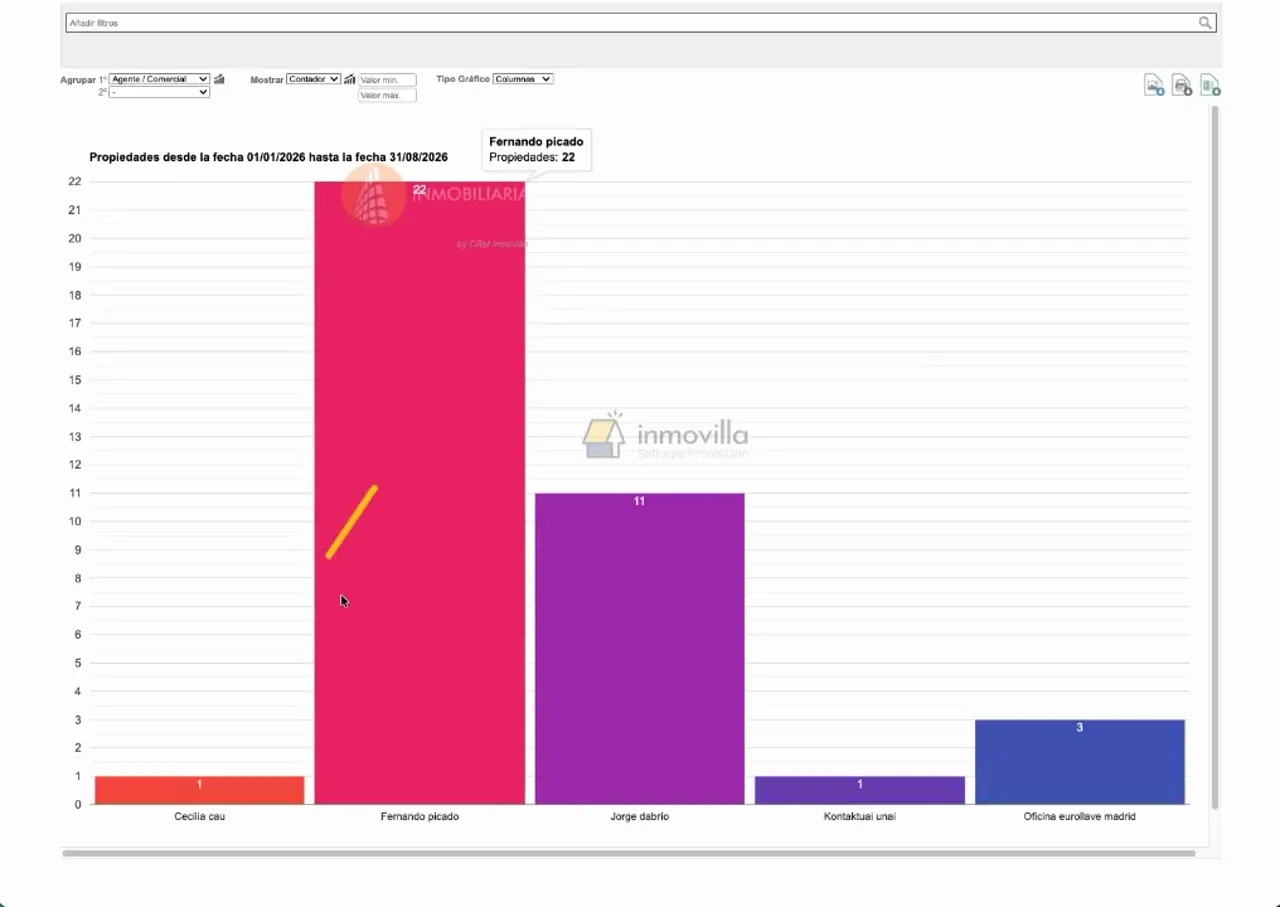Download the chart as an image
1280x907 pixels.
click(x=1154, y=85)
